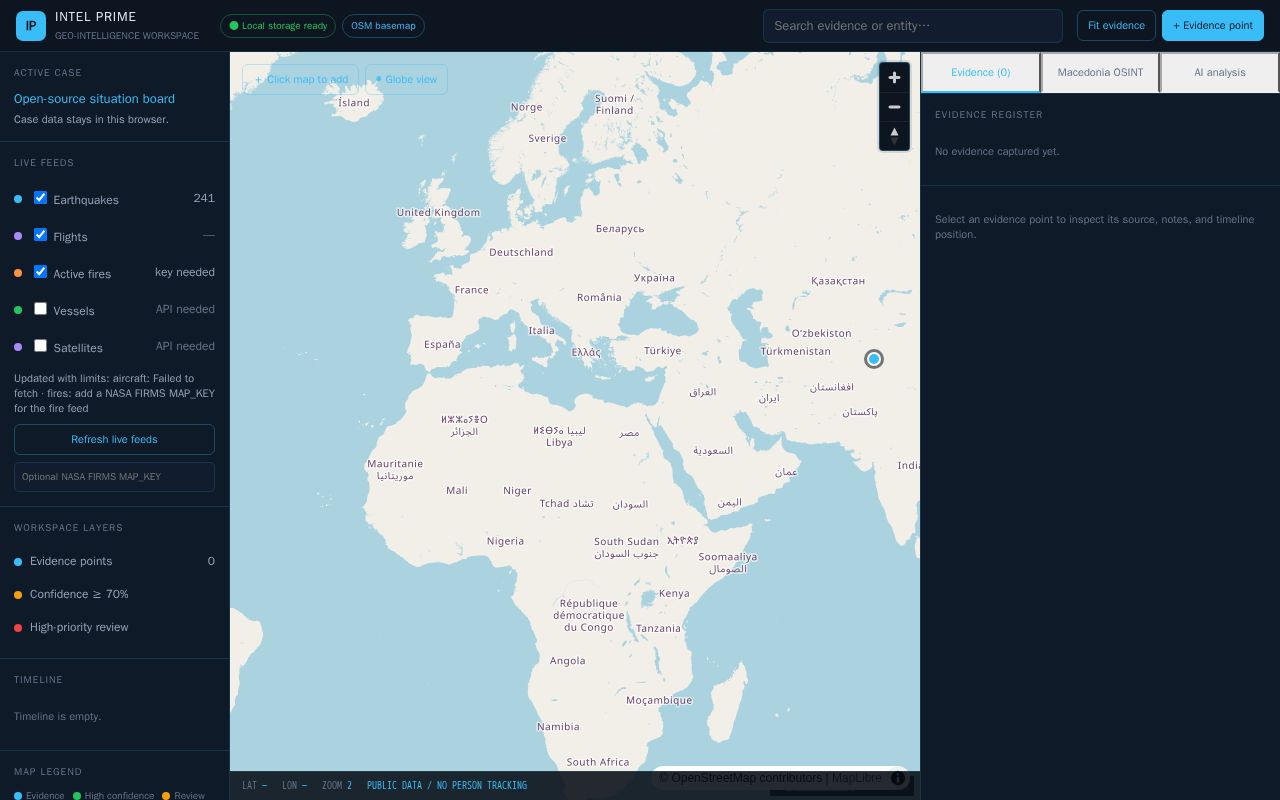This screenshot has height=800, width=1280.
Task: Click the Optional NASA FIRMS MAP_KEY field
Action: 114,477
